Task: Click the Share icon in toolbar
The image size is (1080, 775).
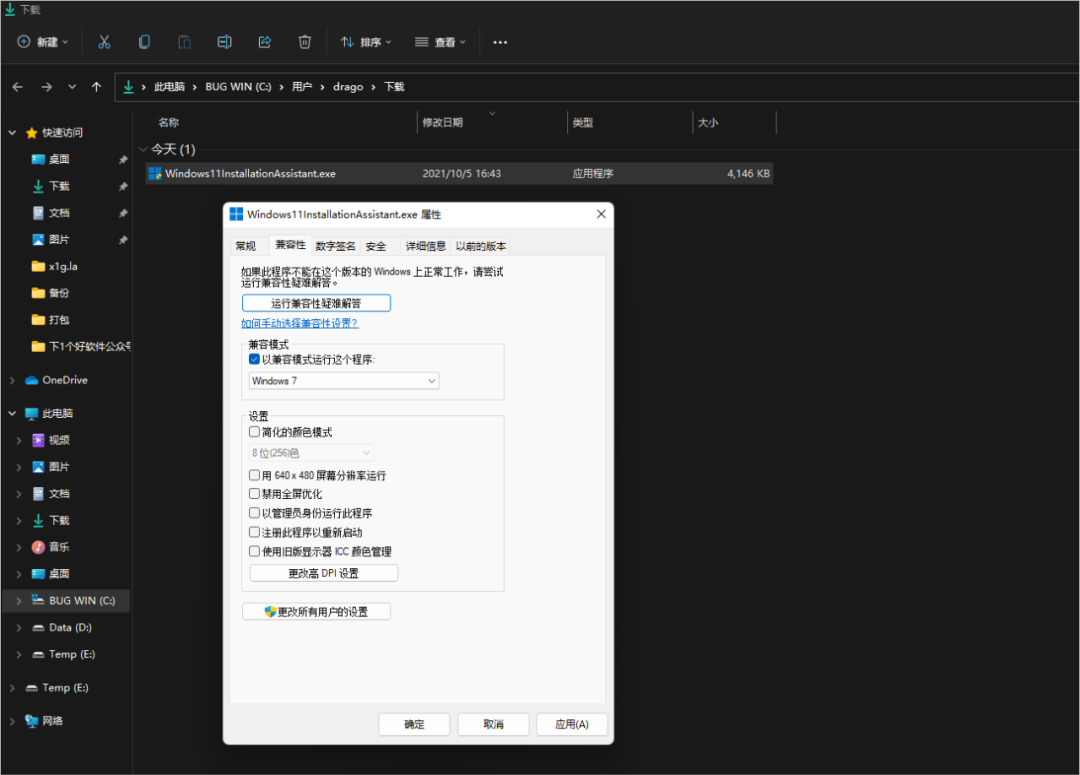Action: coord(265,42)
